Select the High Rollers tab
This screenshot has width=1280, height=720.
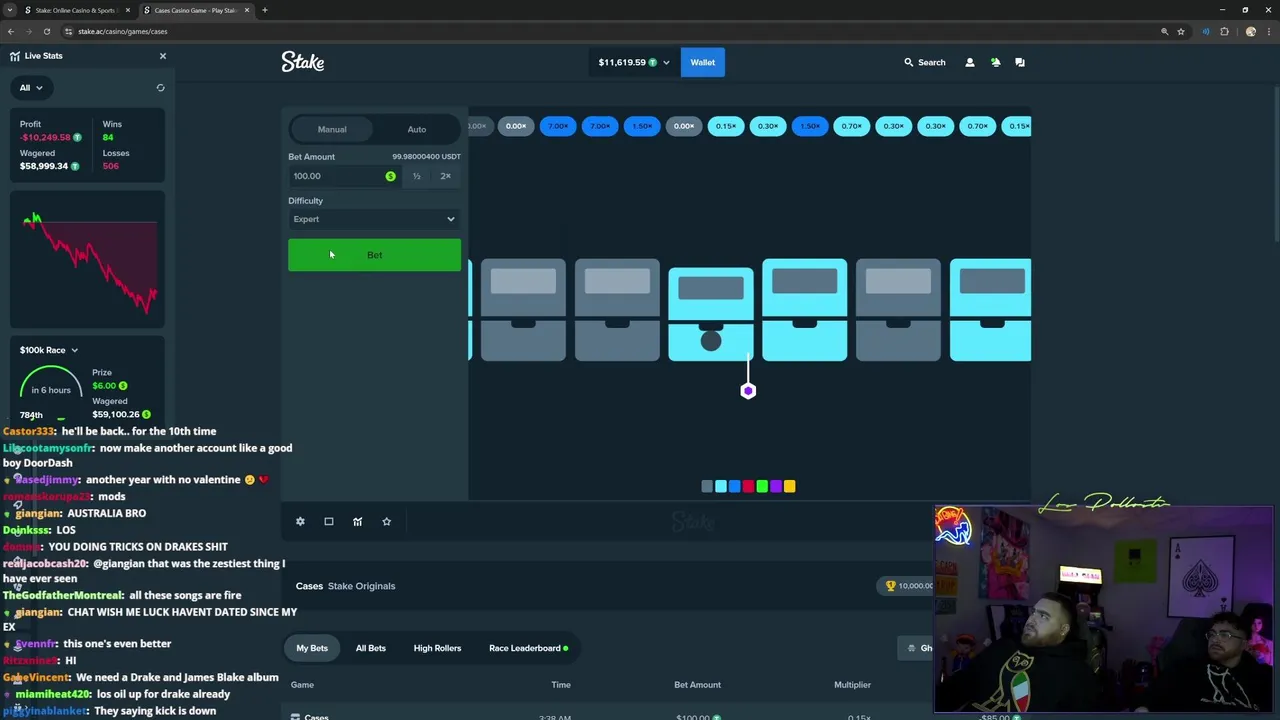437,648
